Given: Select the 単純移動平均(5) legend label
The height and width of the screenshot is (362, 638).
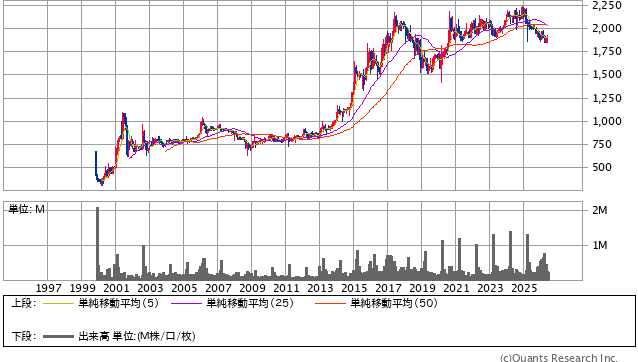Looking at the screenshot, I should (118, 303).
